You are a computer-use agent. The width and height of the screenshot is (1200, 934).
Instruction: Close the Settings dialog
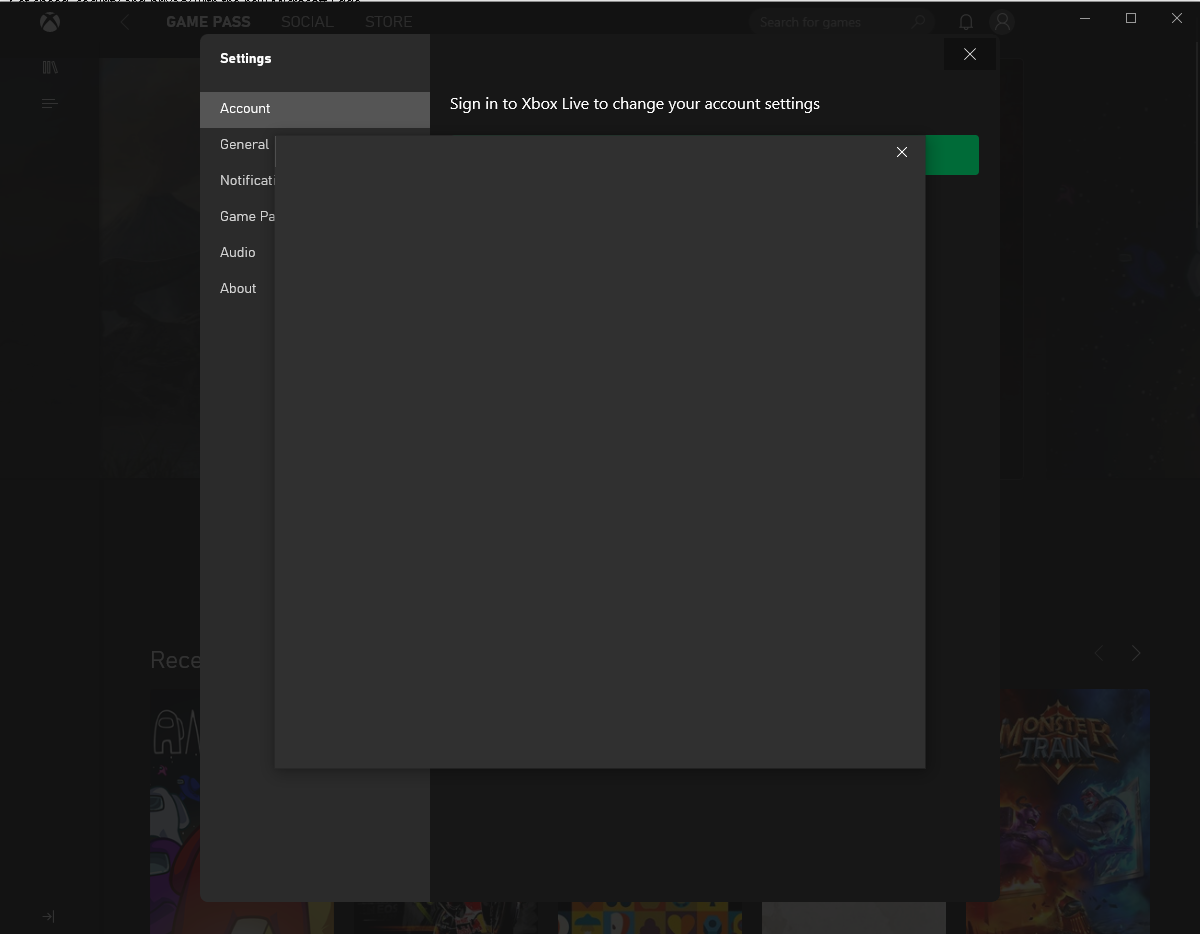click(970, 54)
